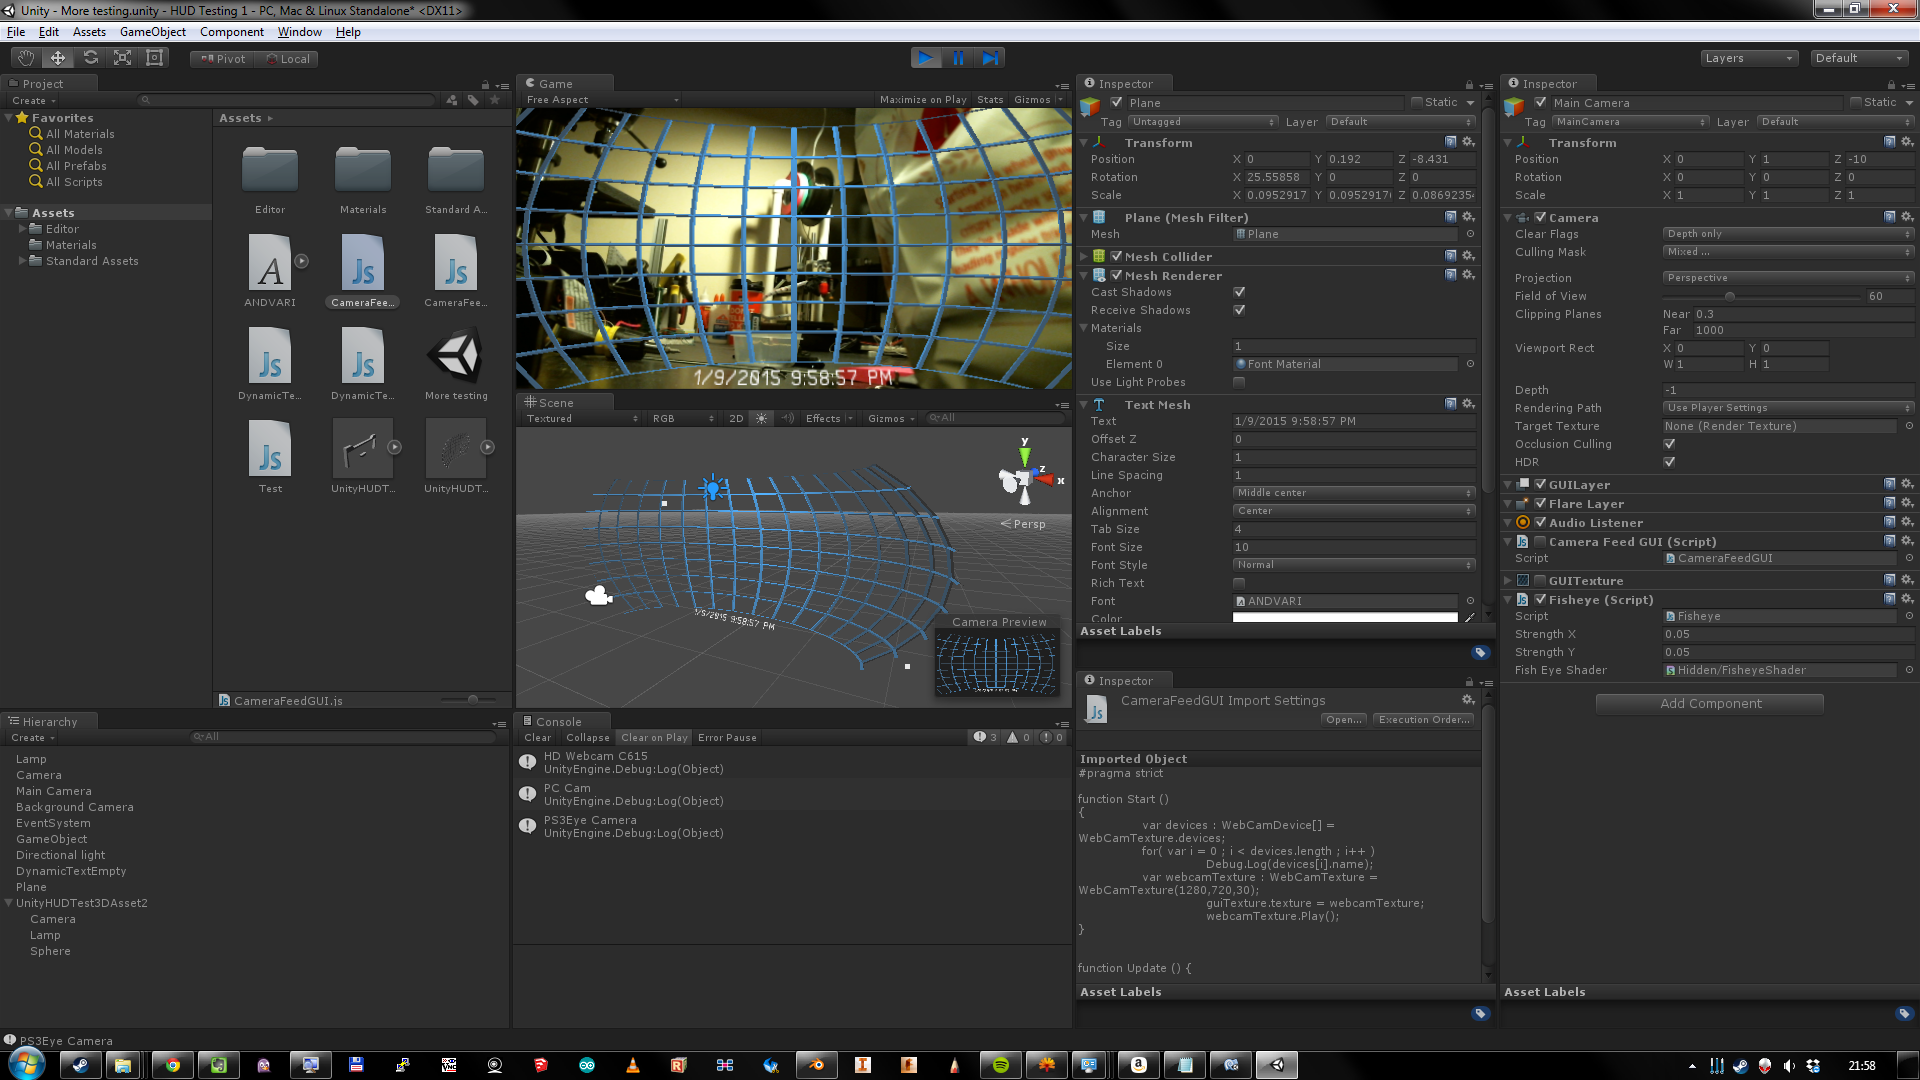Click Clear in the Console panel

tap(537, 737)
